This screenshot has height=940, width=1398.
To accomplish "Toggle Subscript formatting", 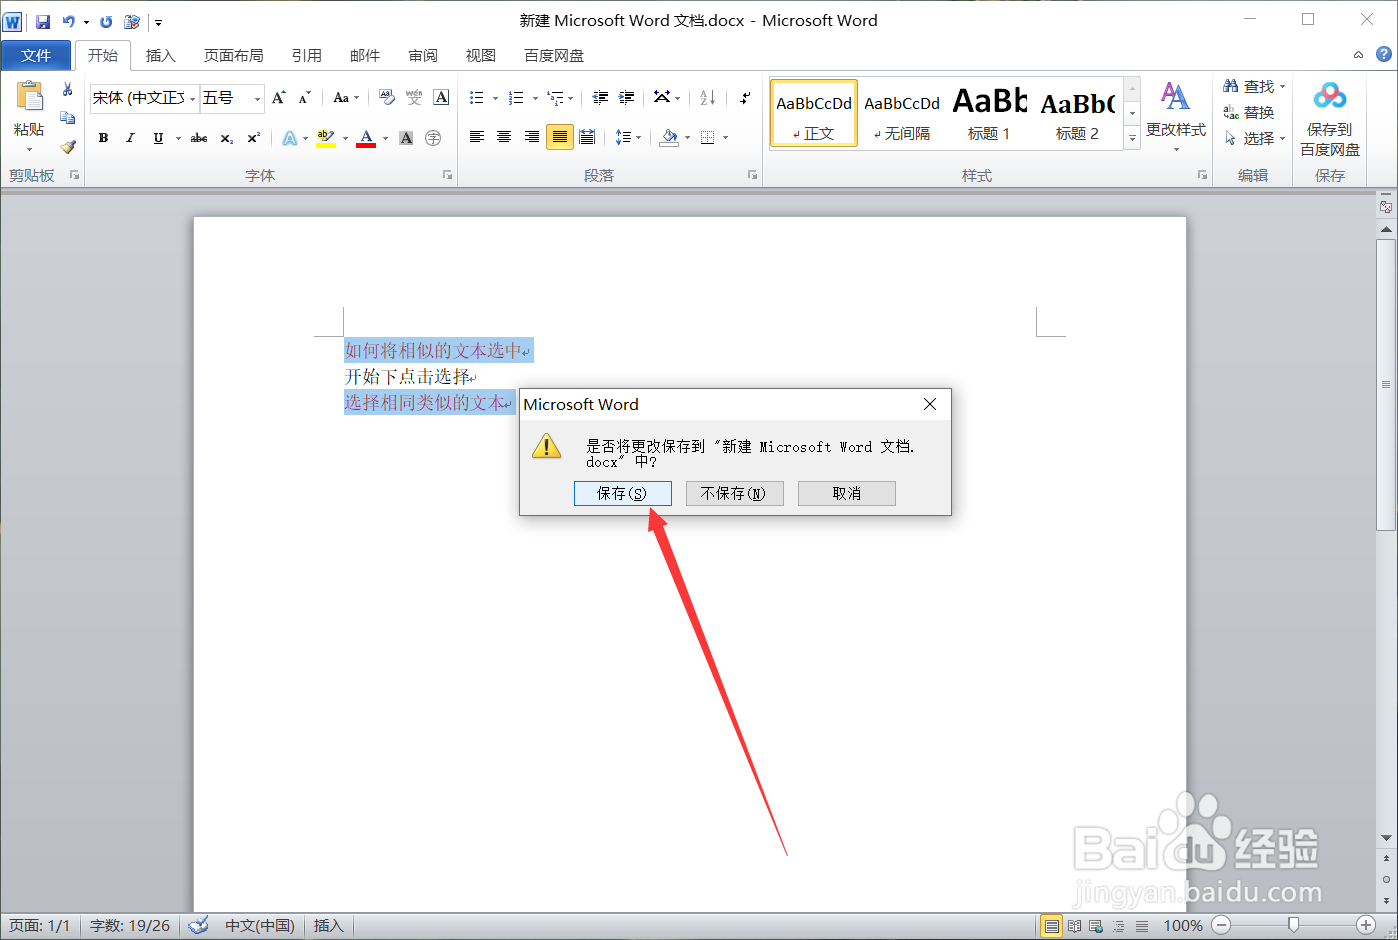I will pyautogui.click(x=227, y=138).
